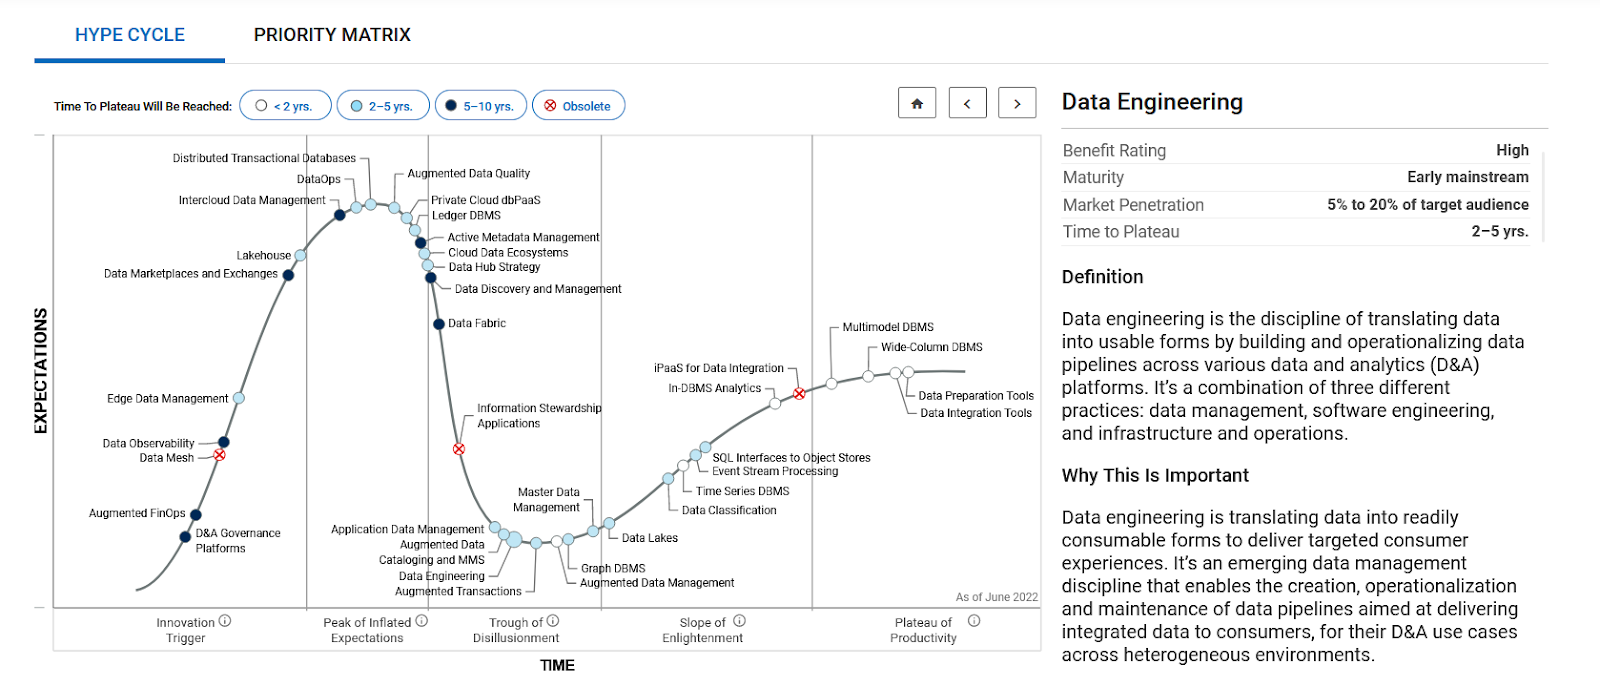Viewport: 1600px width, 687px height.
Task: Select the Data Fabric point on the curve
Action: (x=438, y=323)
